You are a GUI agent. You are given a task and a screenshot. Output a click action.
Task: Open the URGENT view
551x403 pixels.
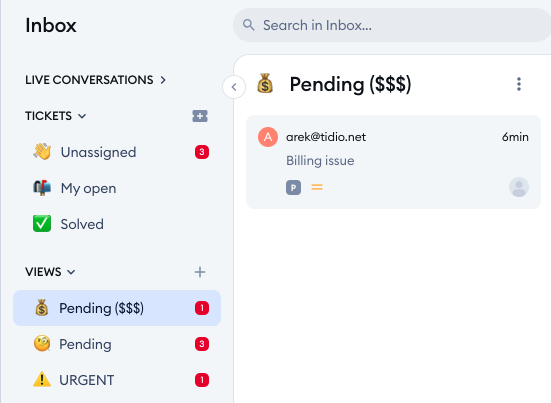117,380
